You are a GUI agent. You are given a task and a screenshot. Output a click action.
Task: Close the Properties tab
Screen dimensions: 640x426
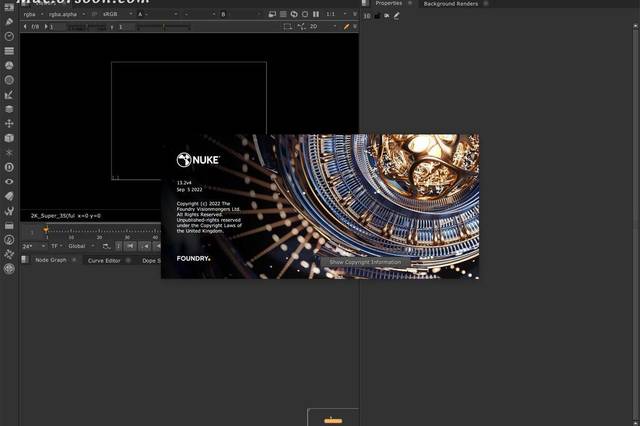click(x=410, y=3)
